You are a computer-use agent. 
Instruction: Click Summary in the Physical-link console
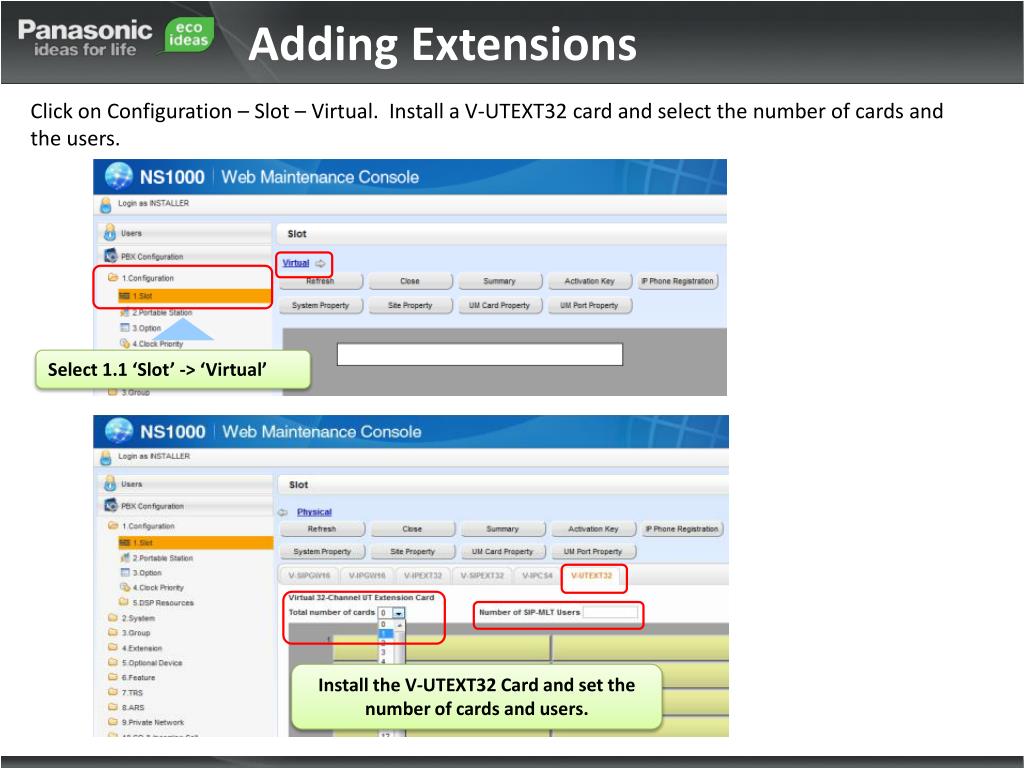(x=502, y=529)
